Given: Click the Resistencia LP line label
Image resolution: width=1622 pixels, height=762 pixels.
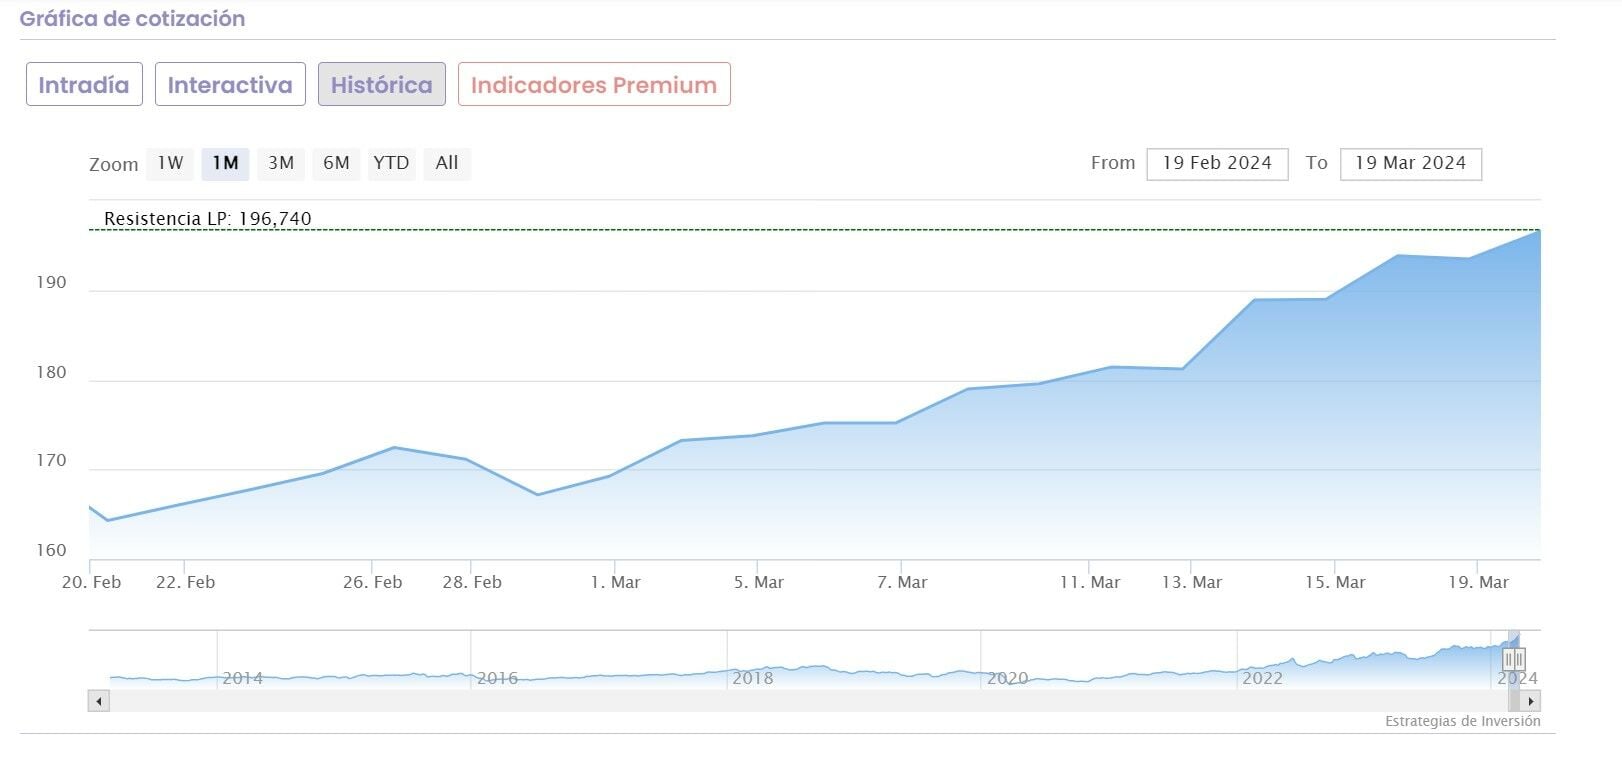Looking at the screenshot, I should (x=208, y=219).
